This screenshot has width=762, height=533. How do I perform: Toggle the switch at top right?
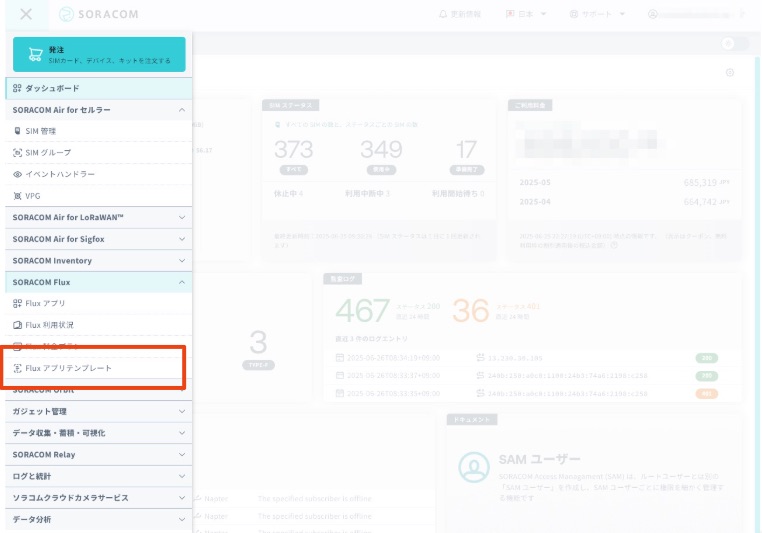point(735,43)
